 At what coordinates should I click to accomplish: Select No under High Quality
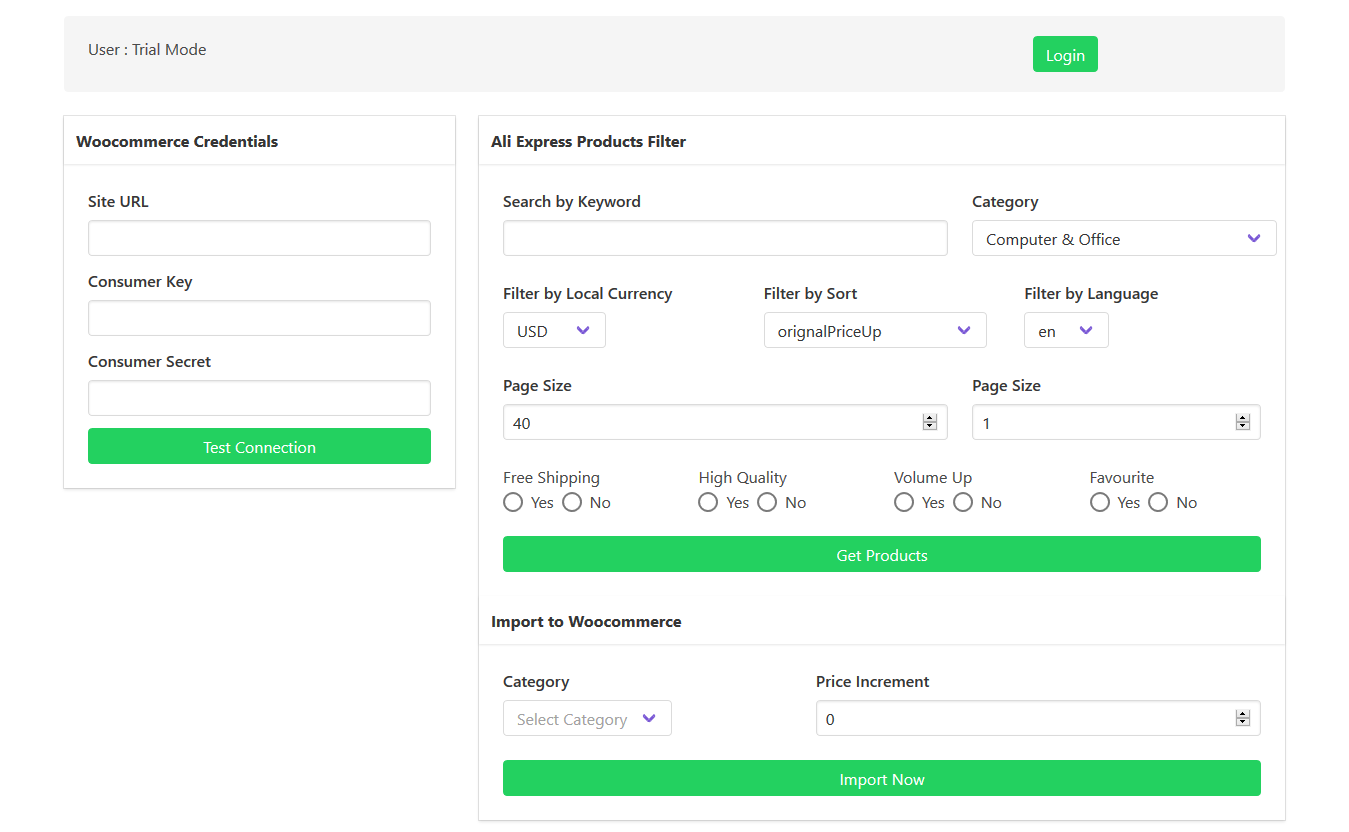tap(767, 502)
